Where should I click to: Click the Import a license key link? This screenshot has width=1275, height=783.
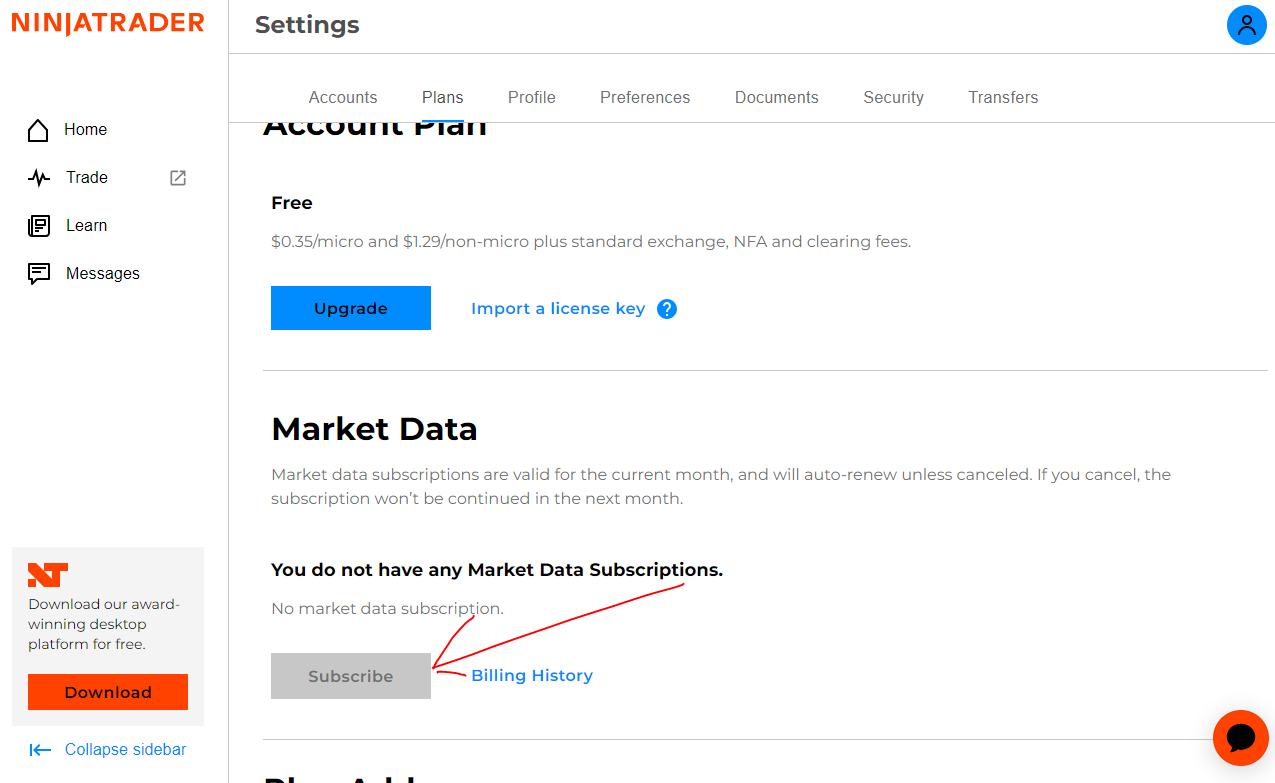[x=558, y=309]
